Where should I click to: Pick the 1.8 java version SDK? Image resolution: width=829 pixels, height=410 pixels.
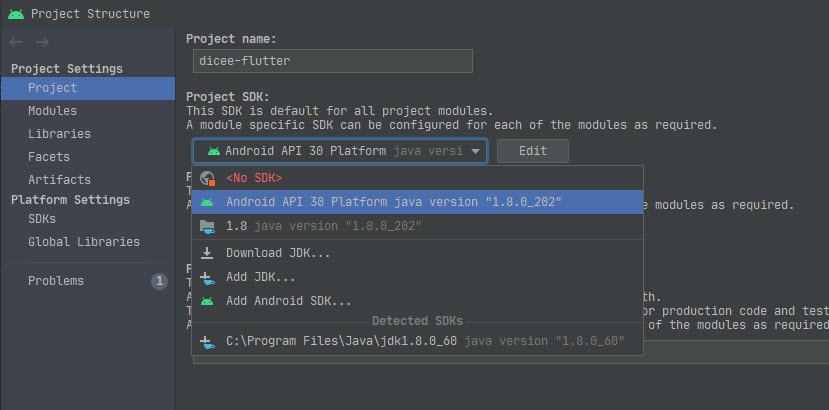[417, 226]
